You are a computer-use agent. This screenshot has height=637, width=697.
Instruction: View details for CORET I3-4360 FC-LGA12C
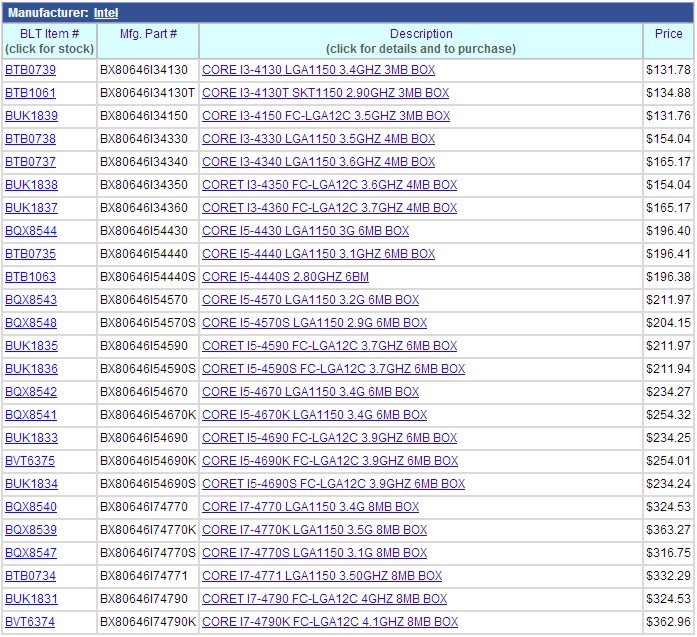point(329,208)
